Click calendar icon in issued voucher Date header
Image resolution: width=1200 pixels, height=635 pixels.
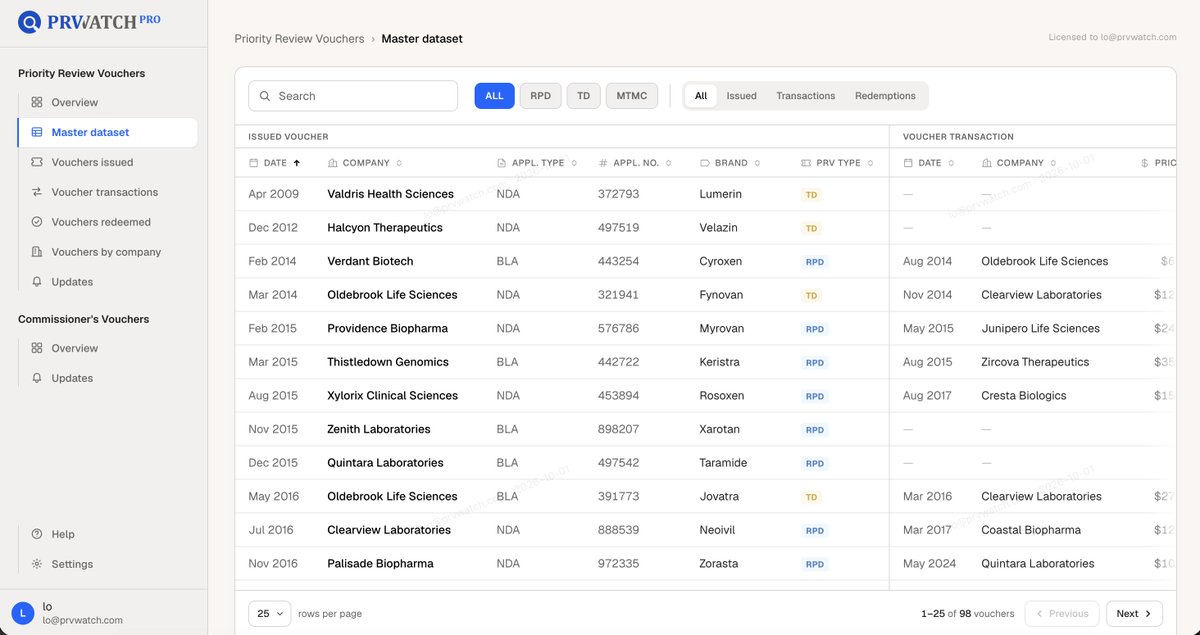coord(253,163)
